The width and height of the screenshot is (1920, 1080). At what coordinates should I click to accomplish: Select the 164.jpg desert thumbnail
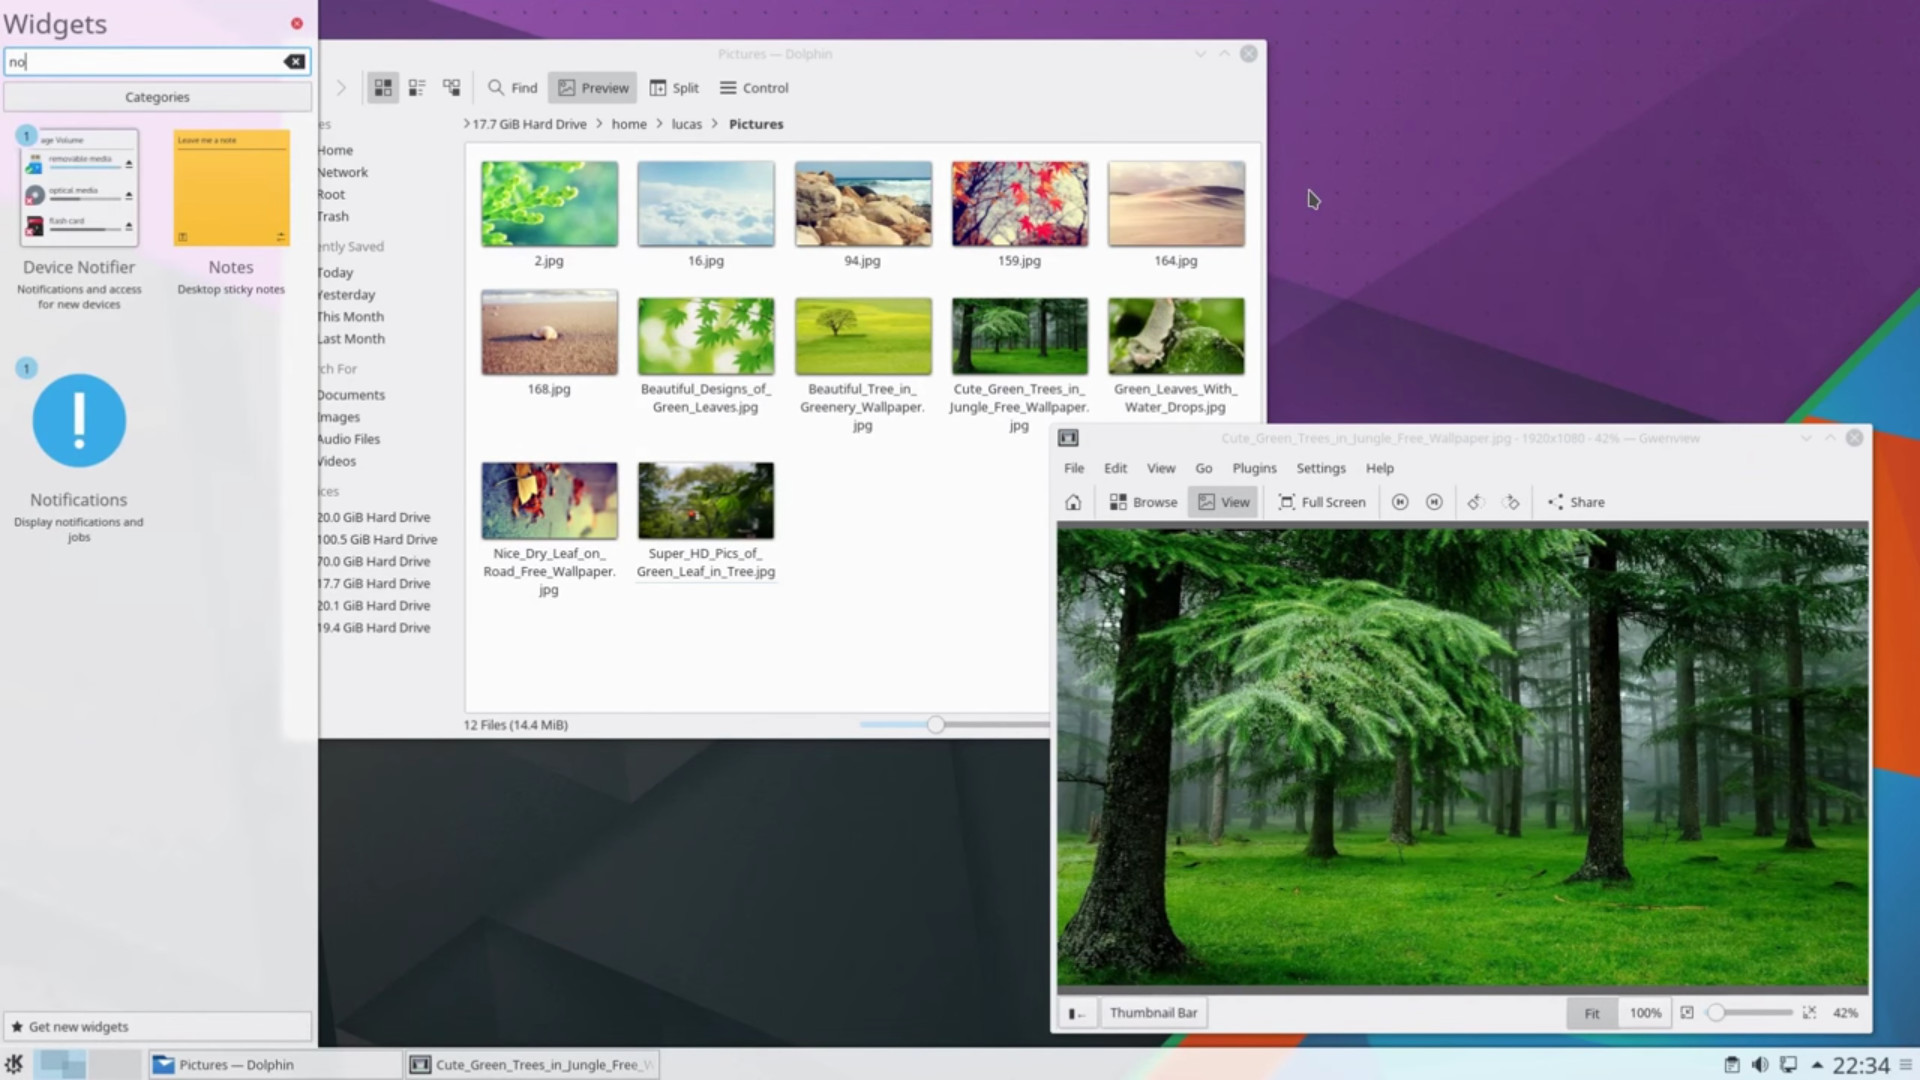click(1176, 204)
